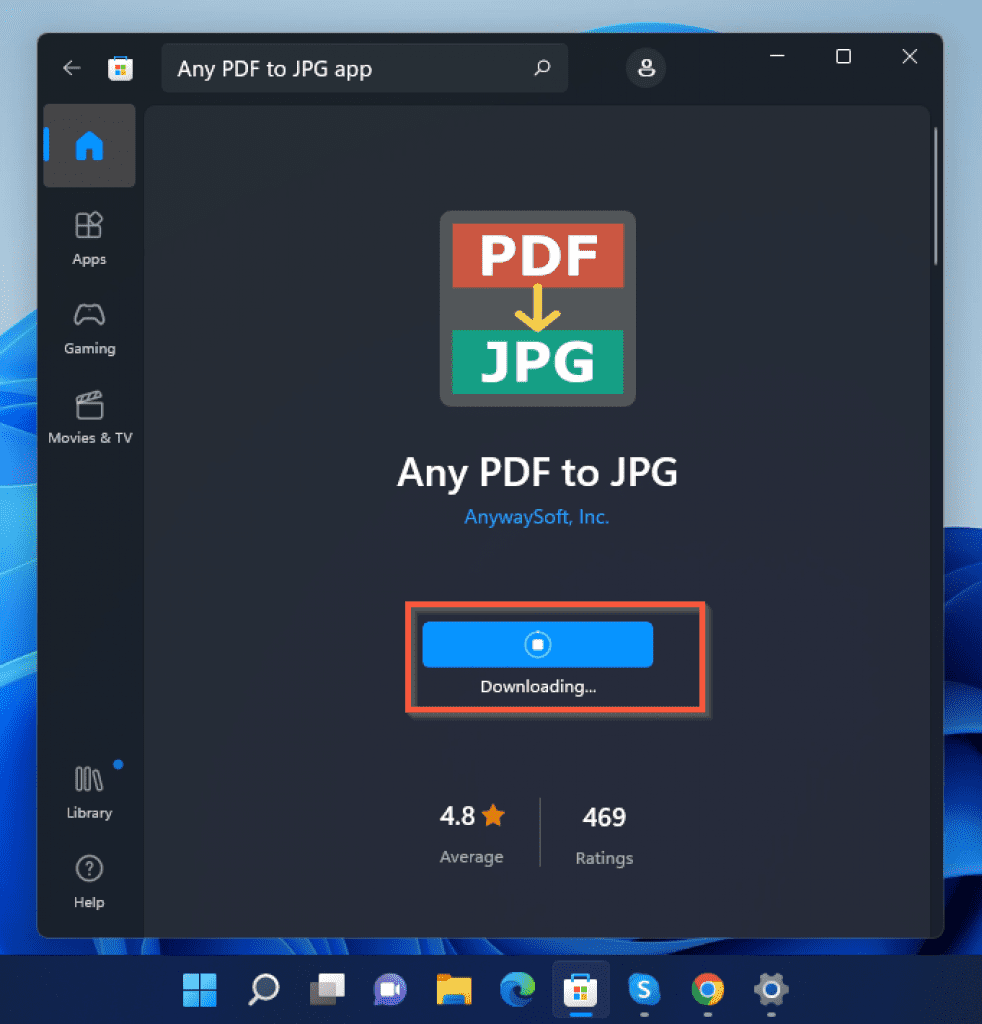Minimize the Microsoft Store window
Viewport: 982px width, 1024px height.
tap(777, 56)
